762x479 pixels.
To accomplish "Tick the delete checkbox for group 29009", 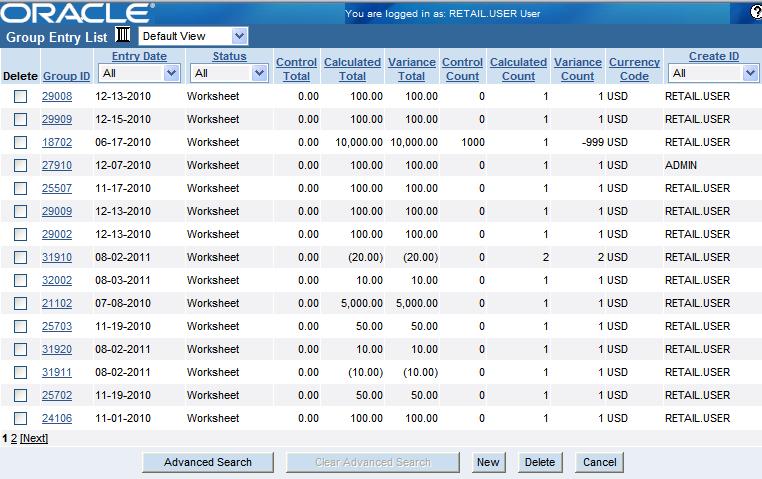I will pyautogui.click(x=20, y=211).
